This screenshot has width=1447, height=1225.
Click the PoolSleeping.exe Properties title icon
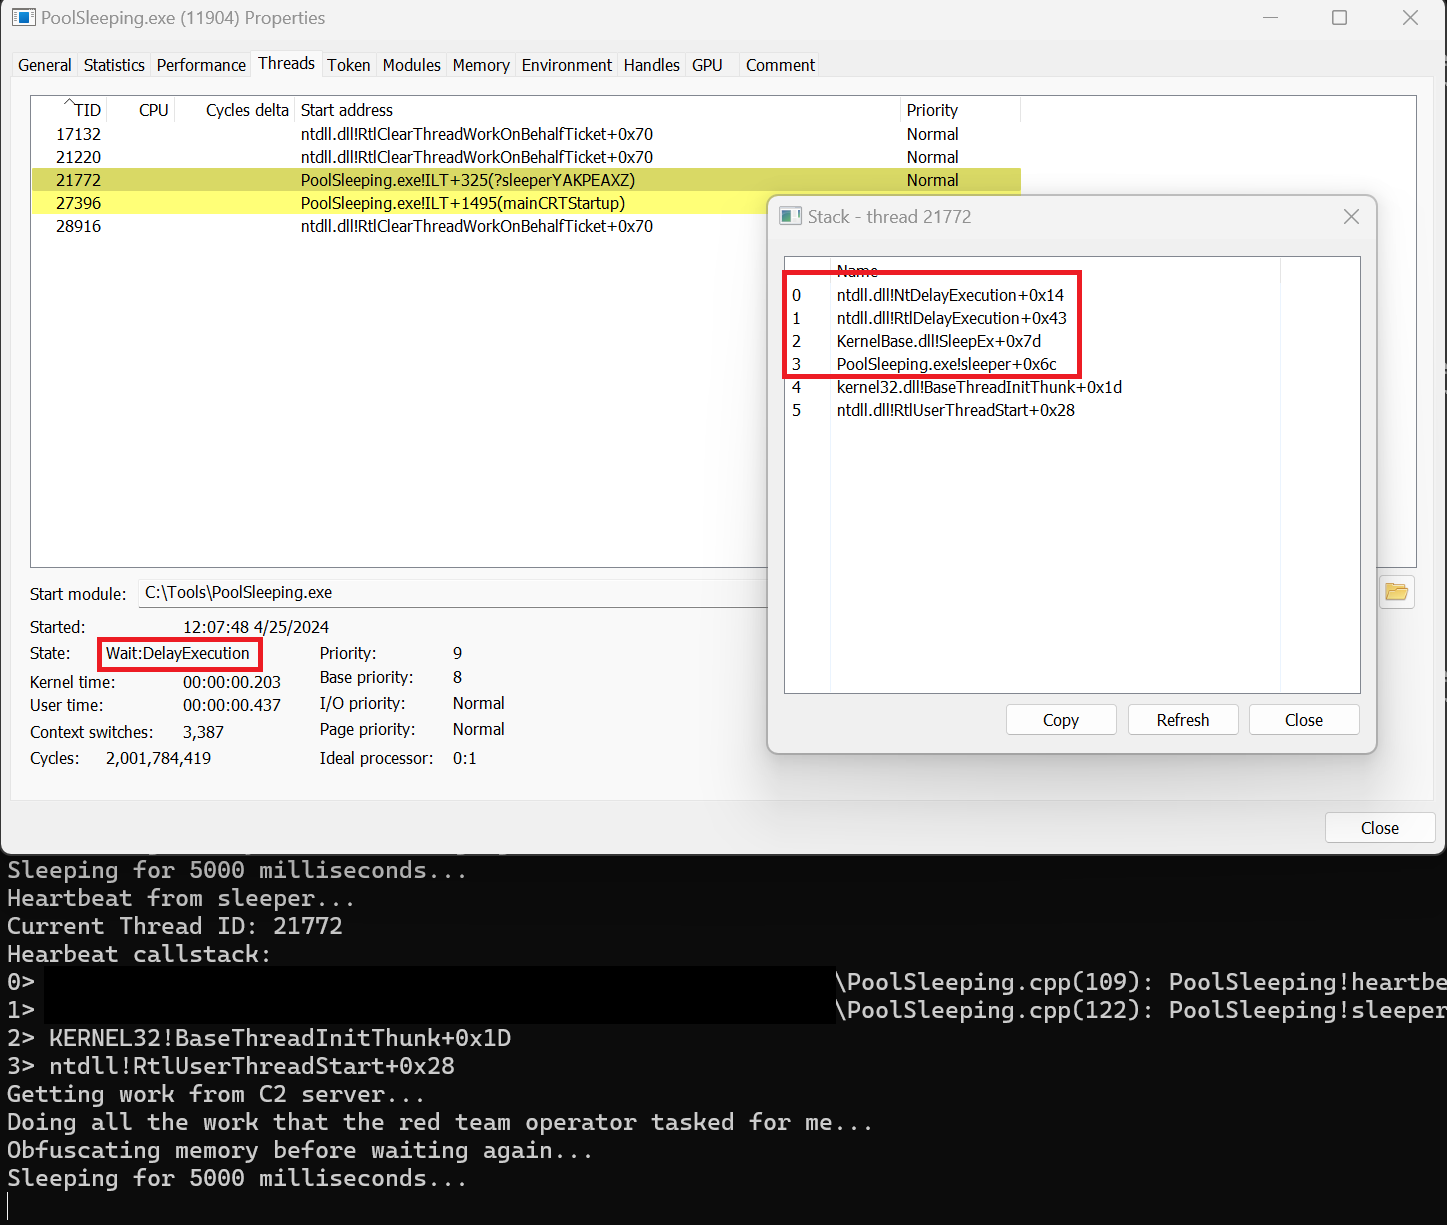pos(24,18)
